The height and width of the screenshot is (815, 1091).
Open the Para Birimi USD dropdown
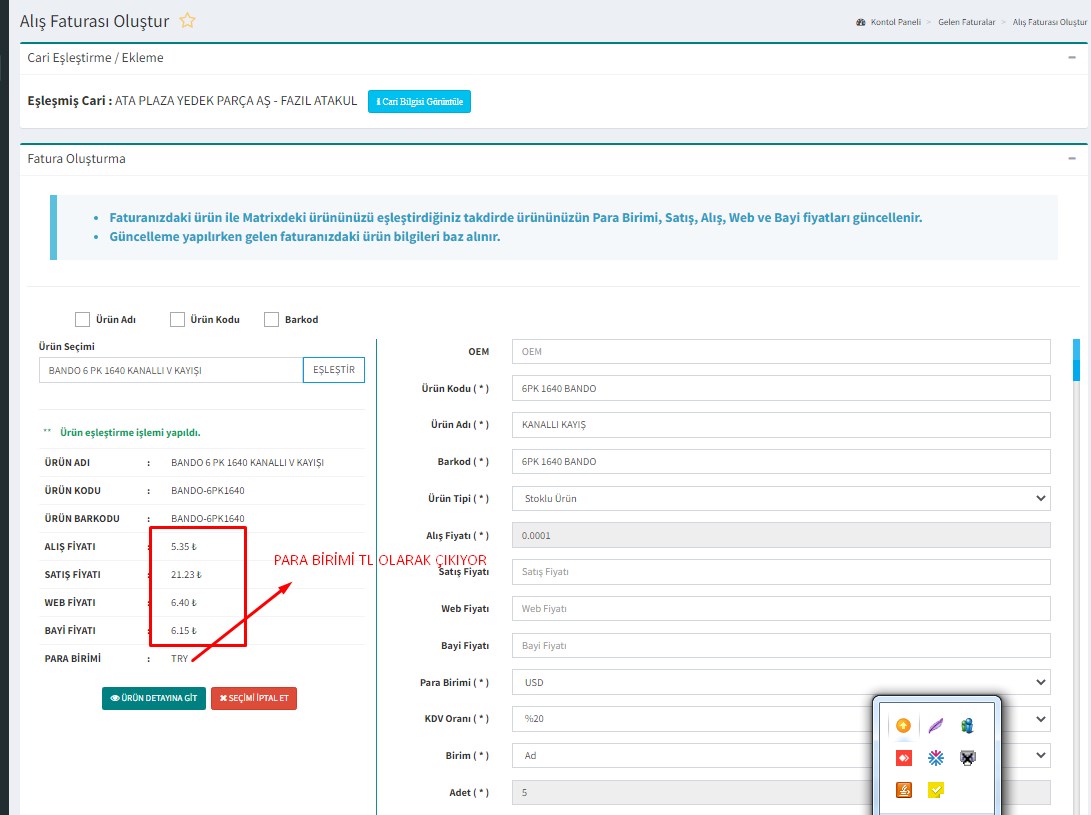point(780,682)
